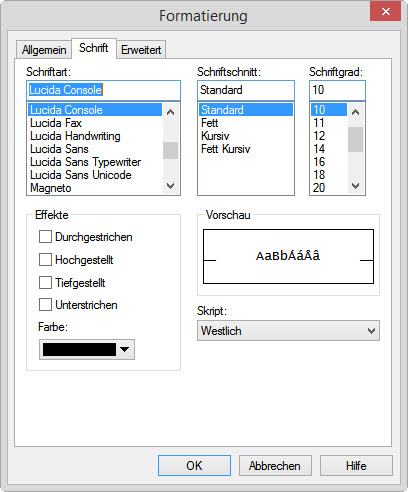Enable the Durchgestrichen checkbox

click(x=45, y=237)
